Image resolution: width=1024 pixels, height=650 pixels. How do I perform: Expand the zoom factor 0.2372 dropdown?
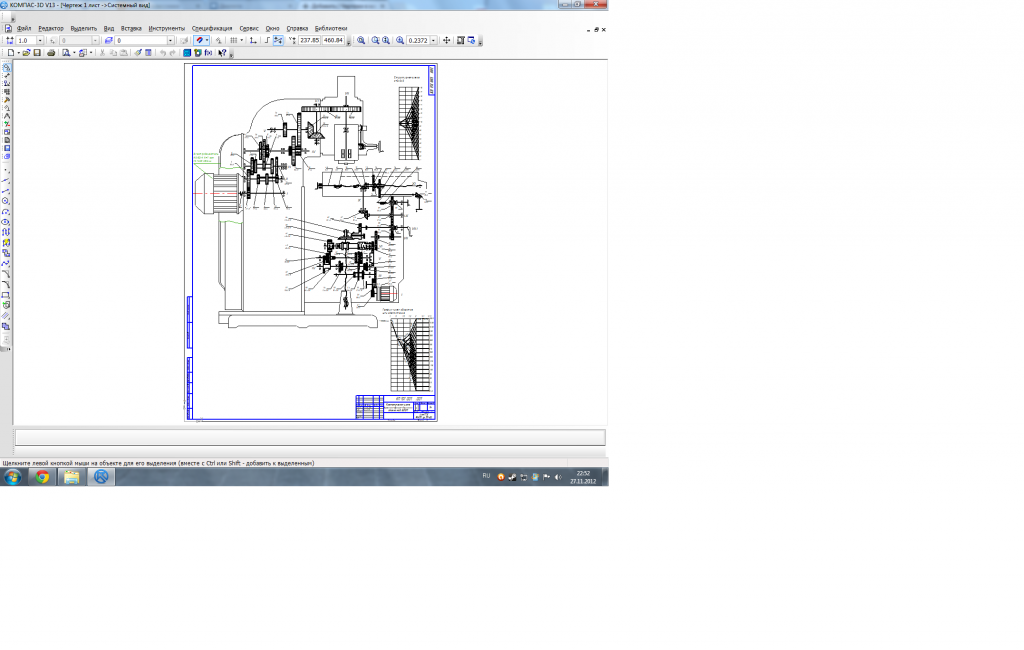point(434,41)
